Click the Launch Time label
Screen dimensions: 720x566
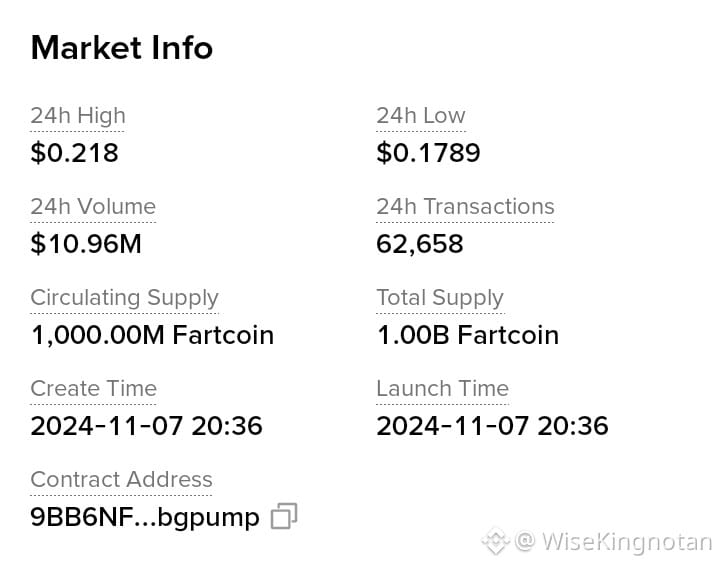click(x=443, y=388)
